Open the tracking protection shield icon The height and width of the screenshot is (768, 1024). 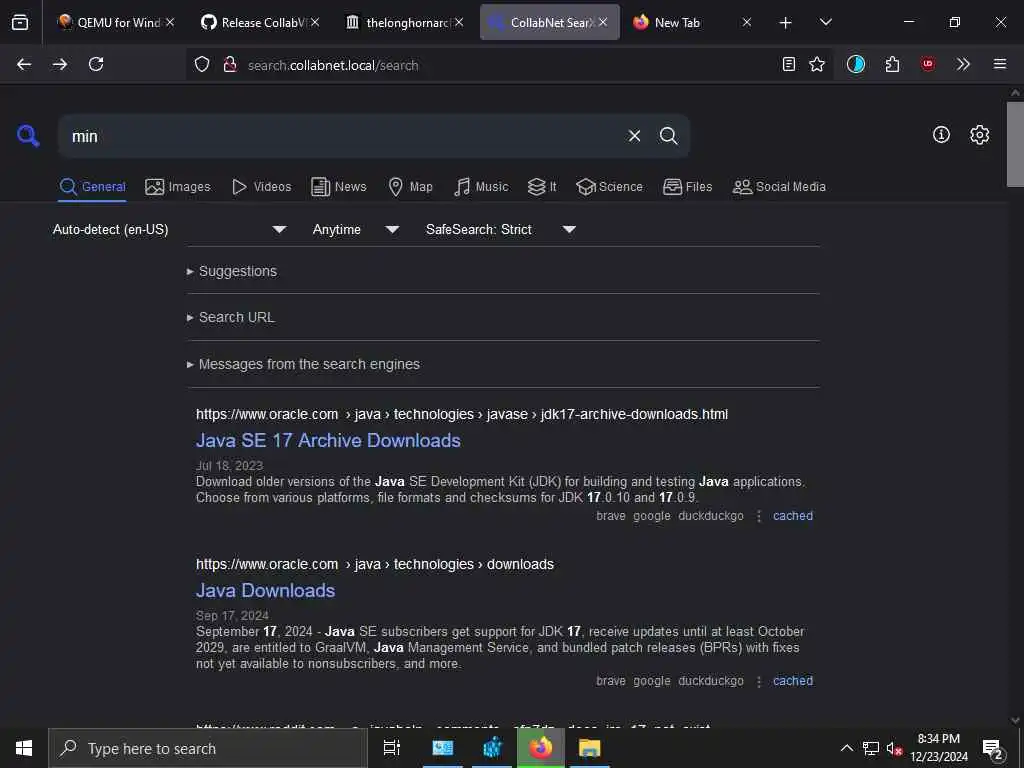[202, 65]
